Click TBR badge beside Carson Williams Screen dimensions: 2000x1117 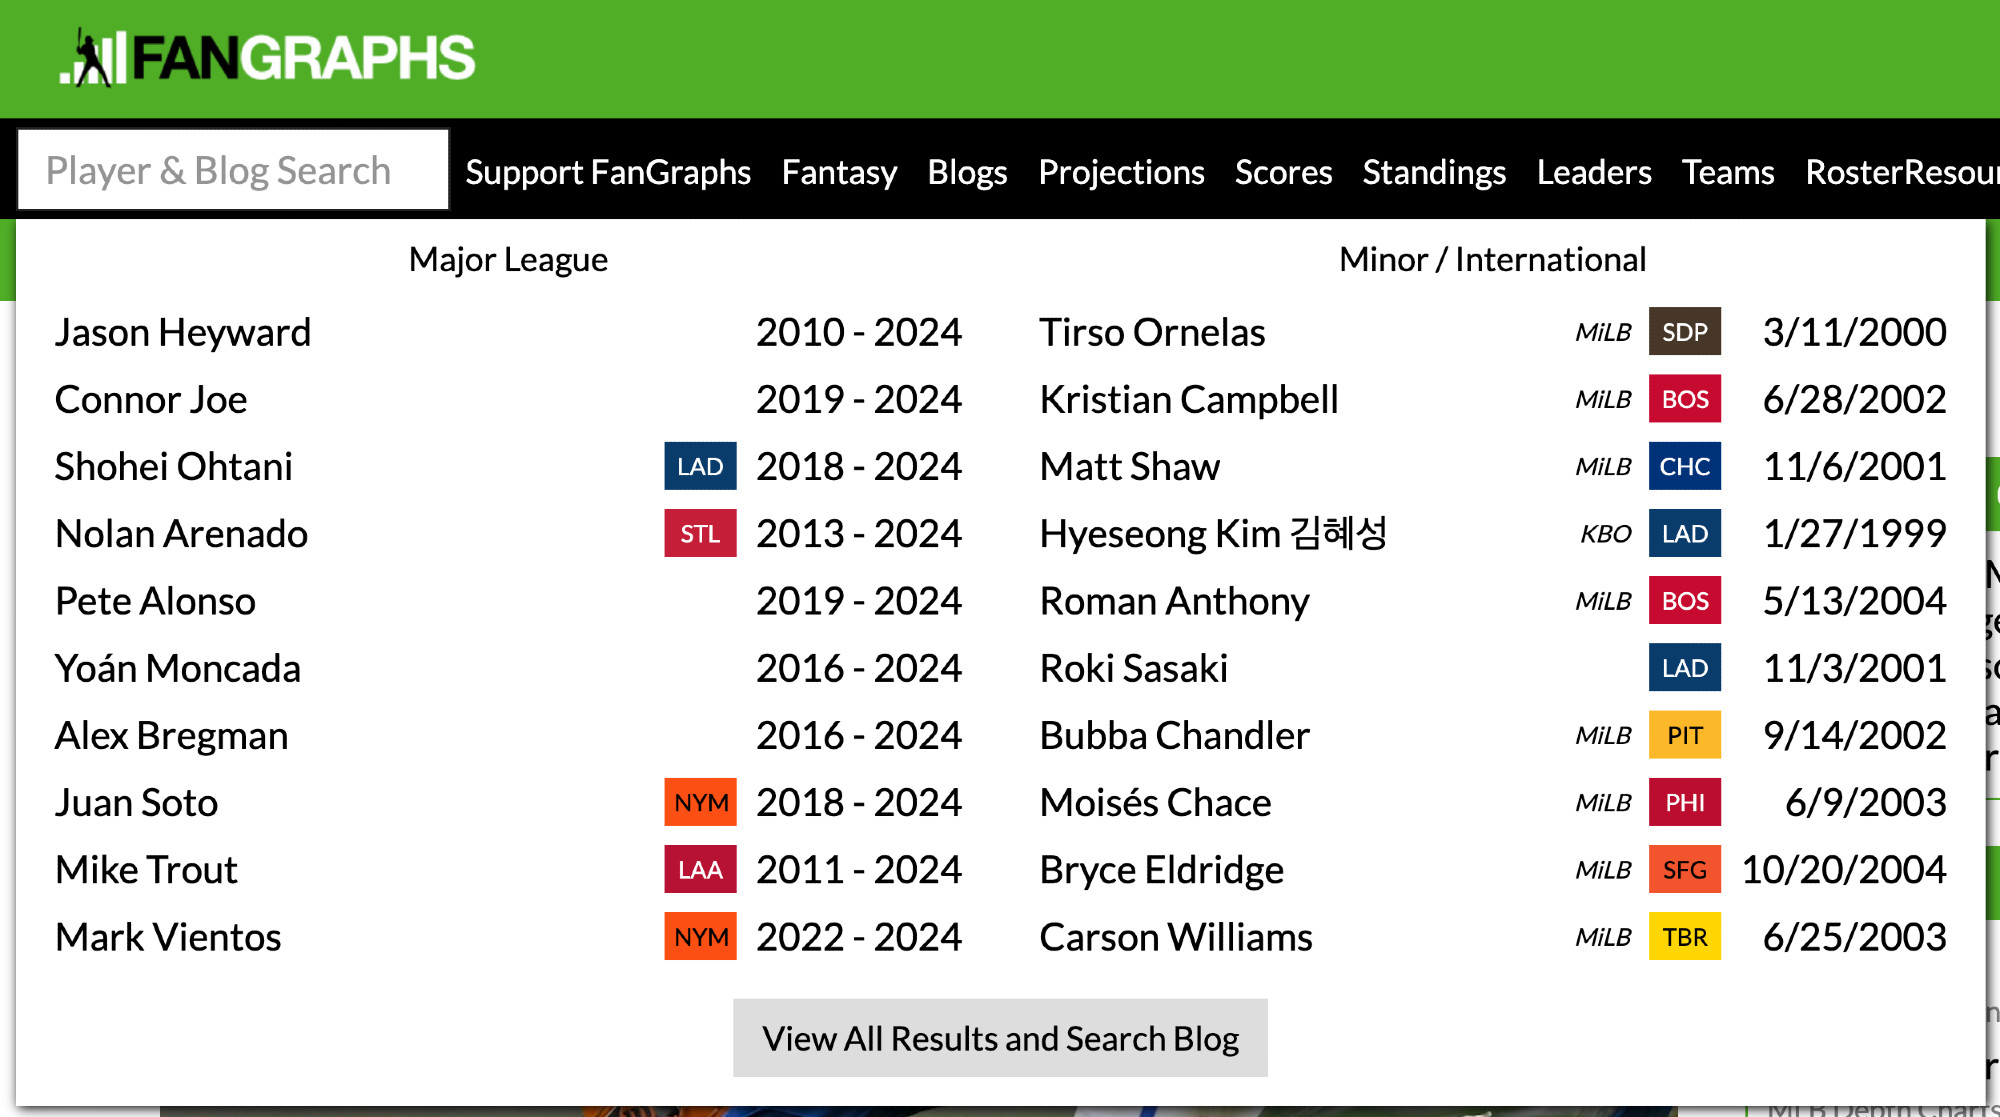coord(1685,937)
